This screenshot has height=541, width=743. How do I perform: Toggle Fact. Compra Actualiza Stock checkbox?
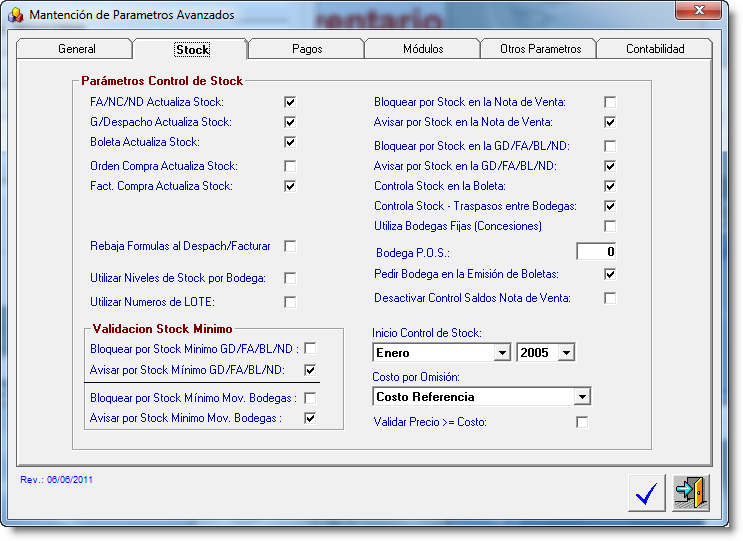coord(290,186)
